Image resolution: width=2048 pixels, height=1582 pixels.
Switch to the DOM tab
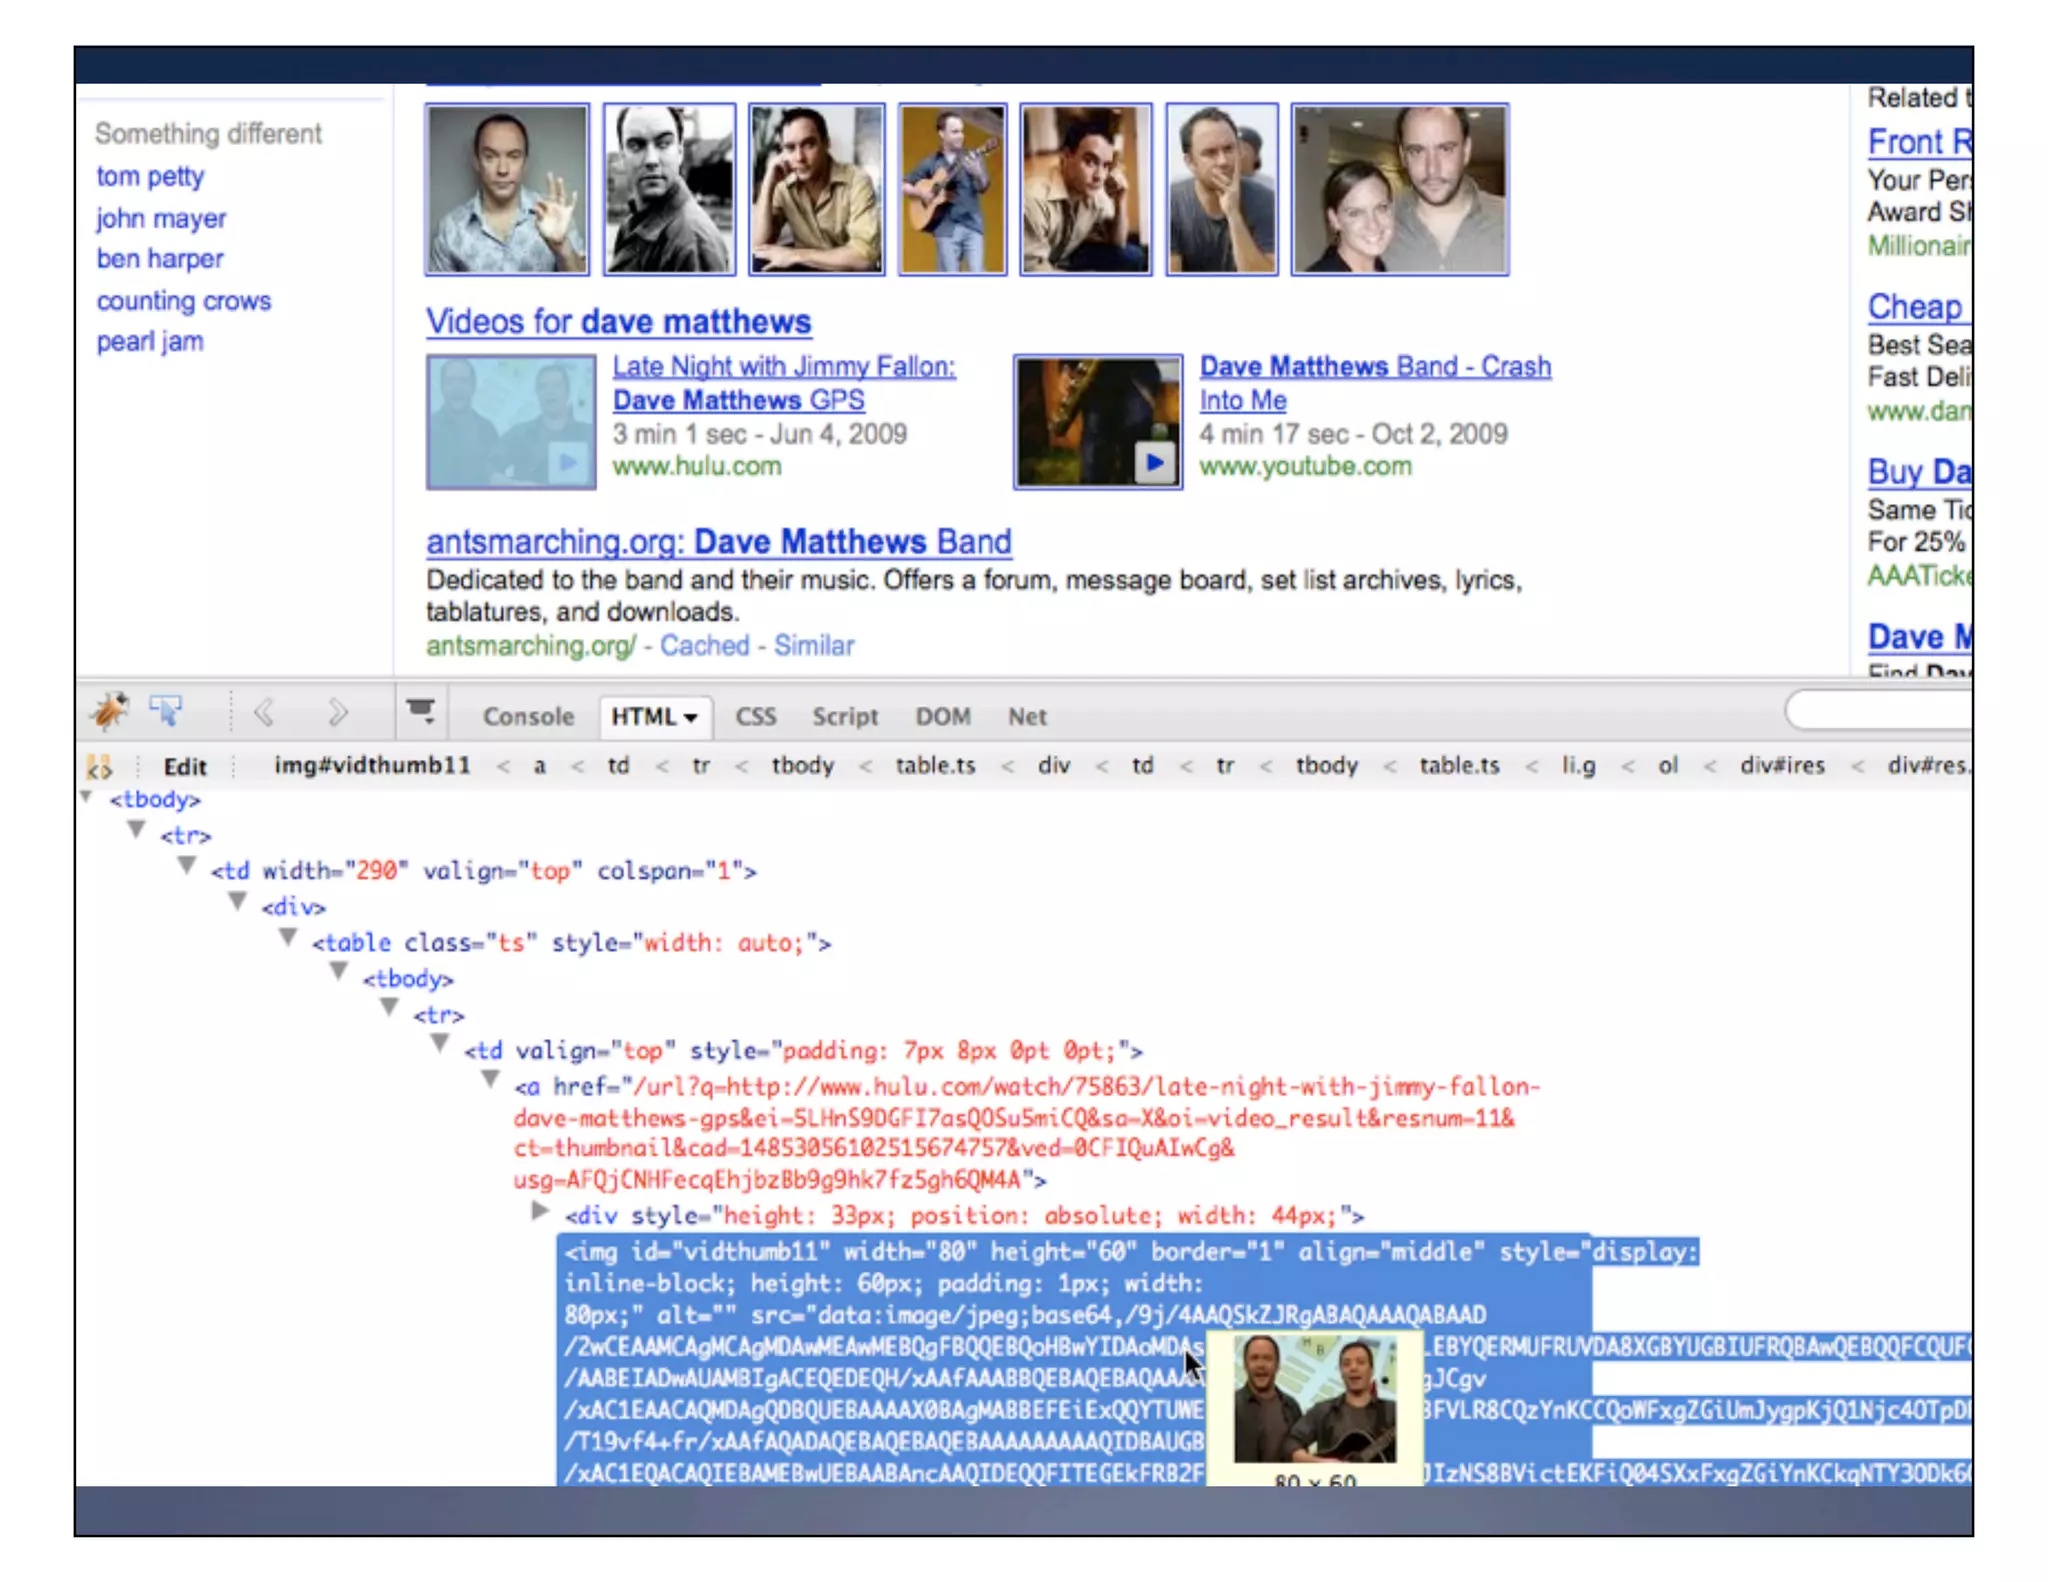click(x=943, y=716)
